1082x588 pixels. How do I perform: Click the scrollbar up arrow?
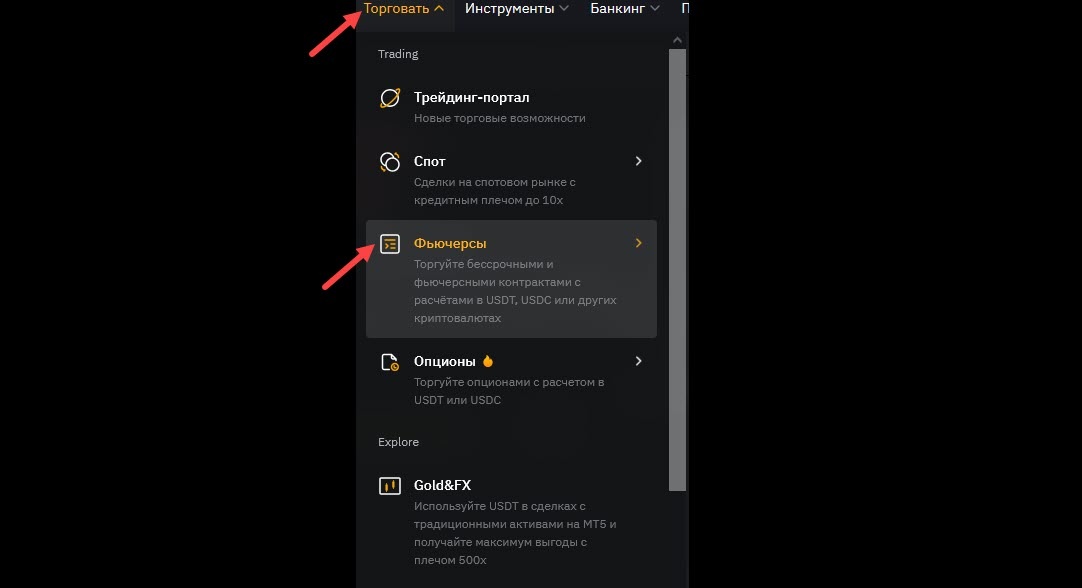tap(678, 40)
